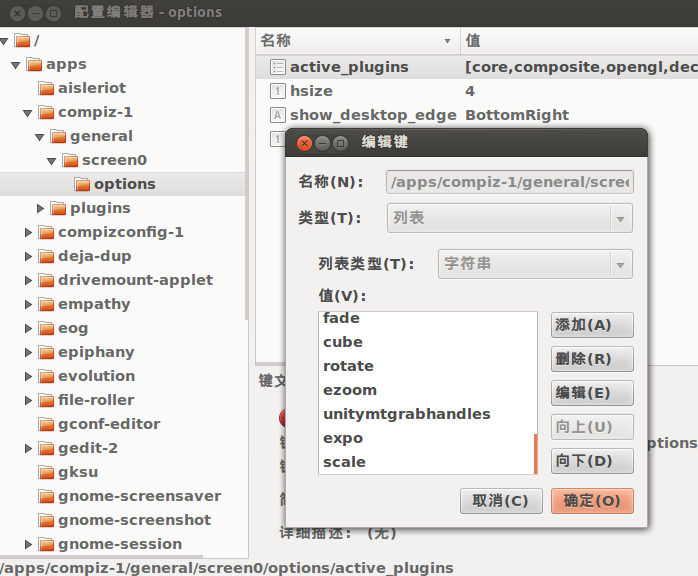Click the options folder icon

coord(82,184)
